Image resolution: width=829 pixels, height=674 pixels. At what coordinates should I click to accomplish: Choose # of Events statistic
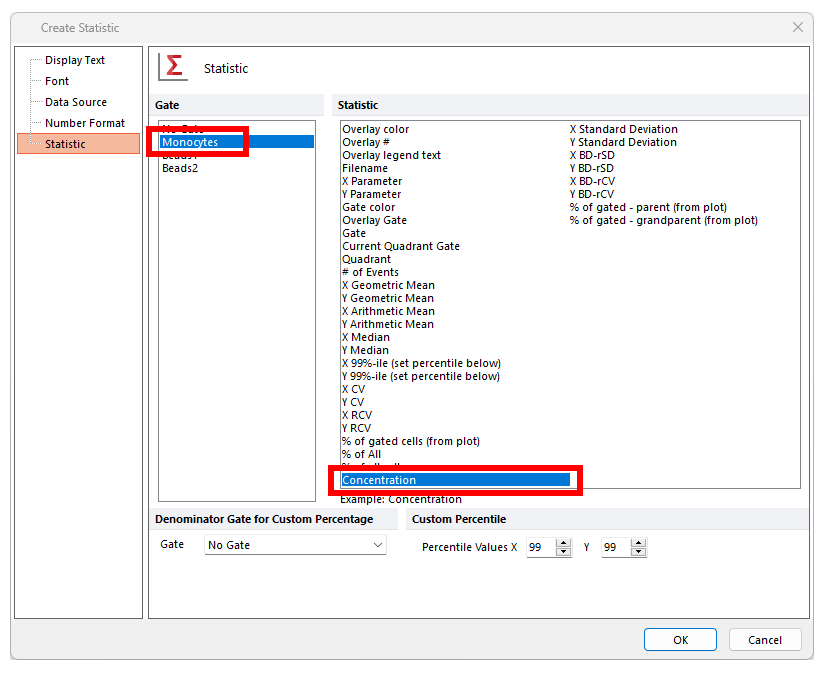370,272
